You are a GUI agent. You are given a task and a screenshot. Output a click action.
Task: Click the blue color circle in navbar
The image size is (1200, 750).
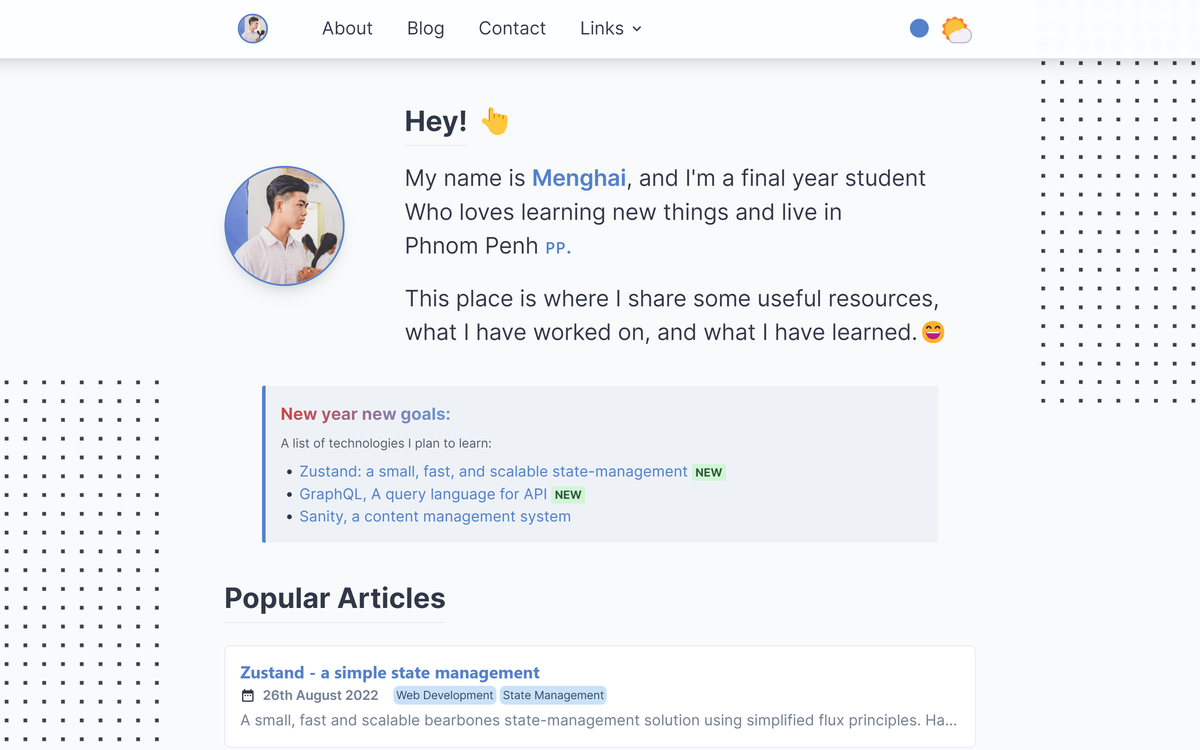919,29
